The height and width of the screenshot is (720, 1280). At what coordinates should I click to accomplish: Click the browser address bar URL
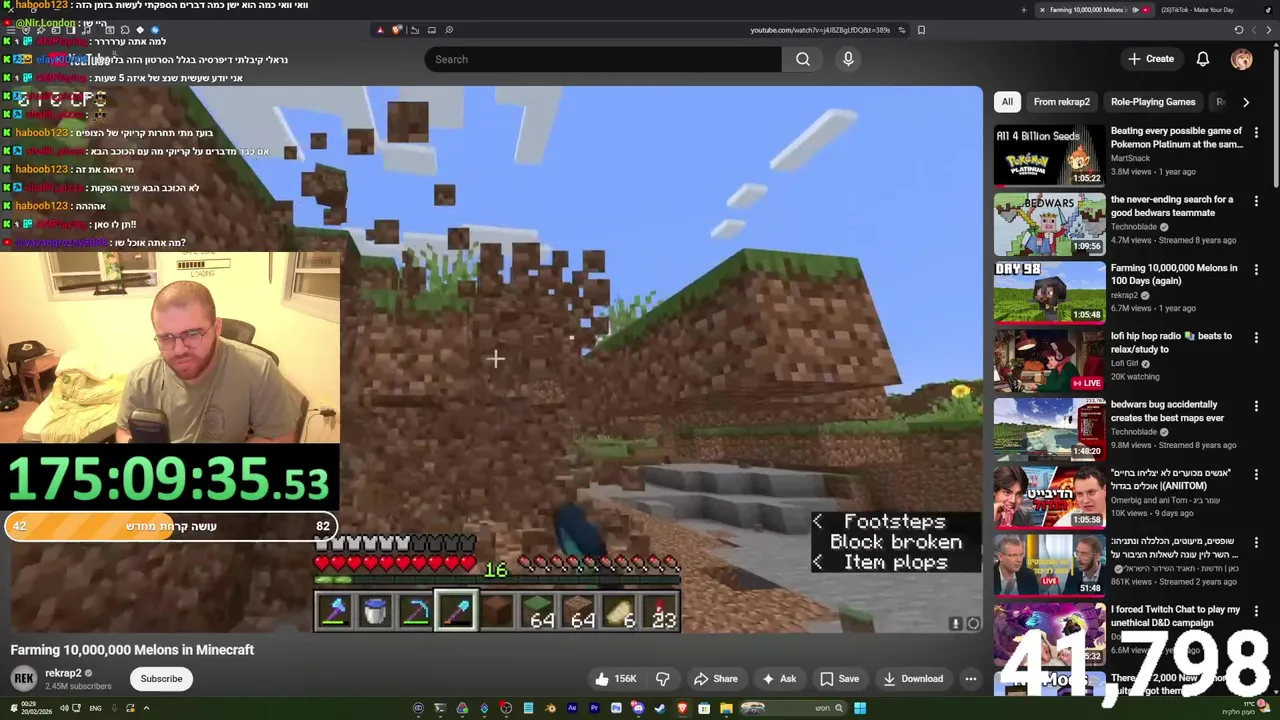820,30
